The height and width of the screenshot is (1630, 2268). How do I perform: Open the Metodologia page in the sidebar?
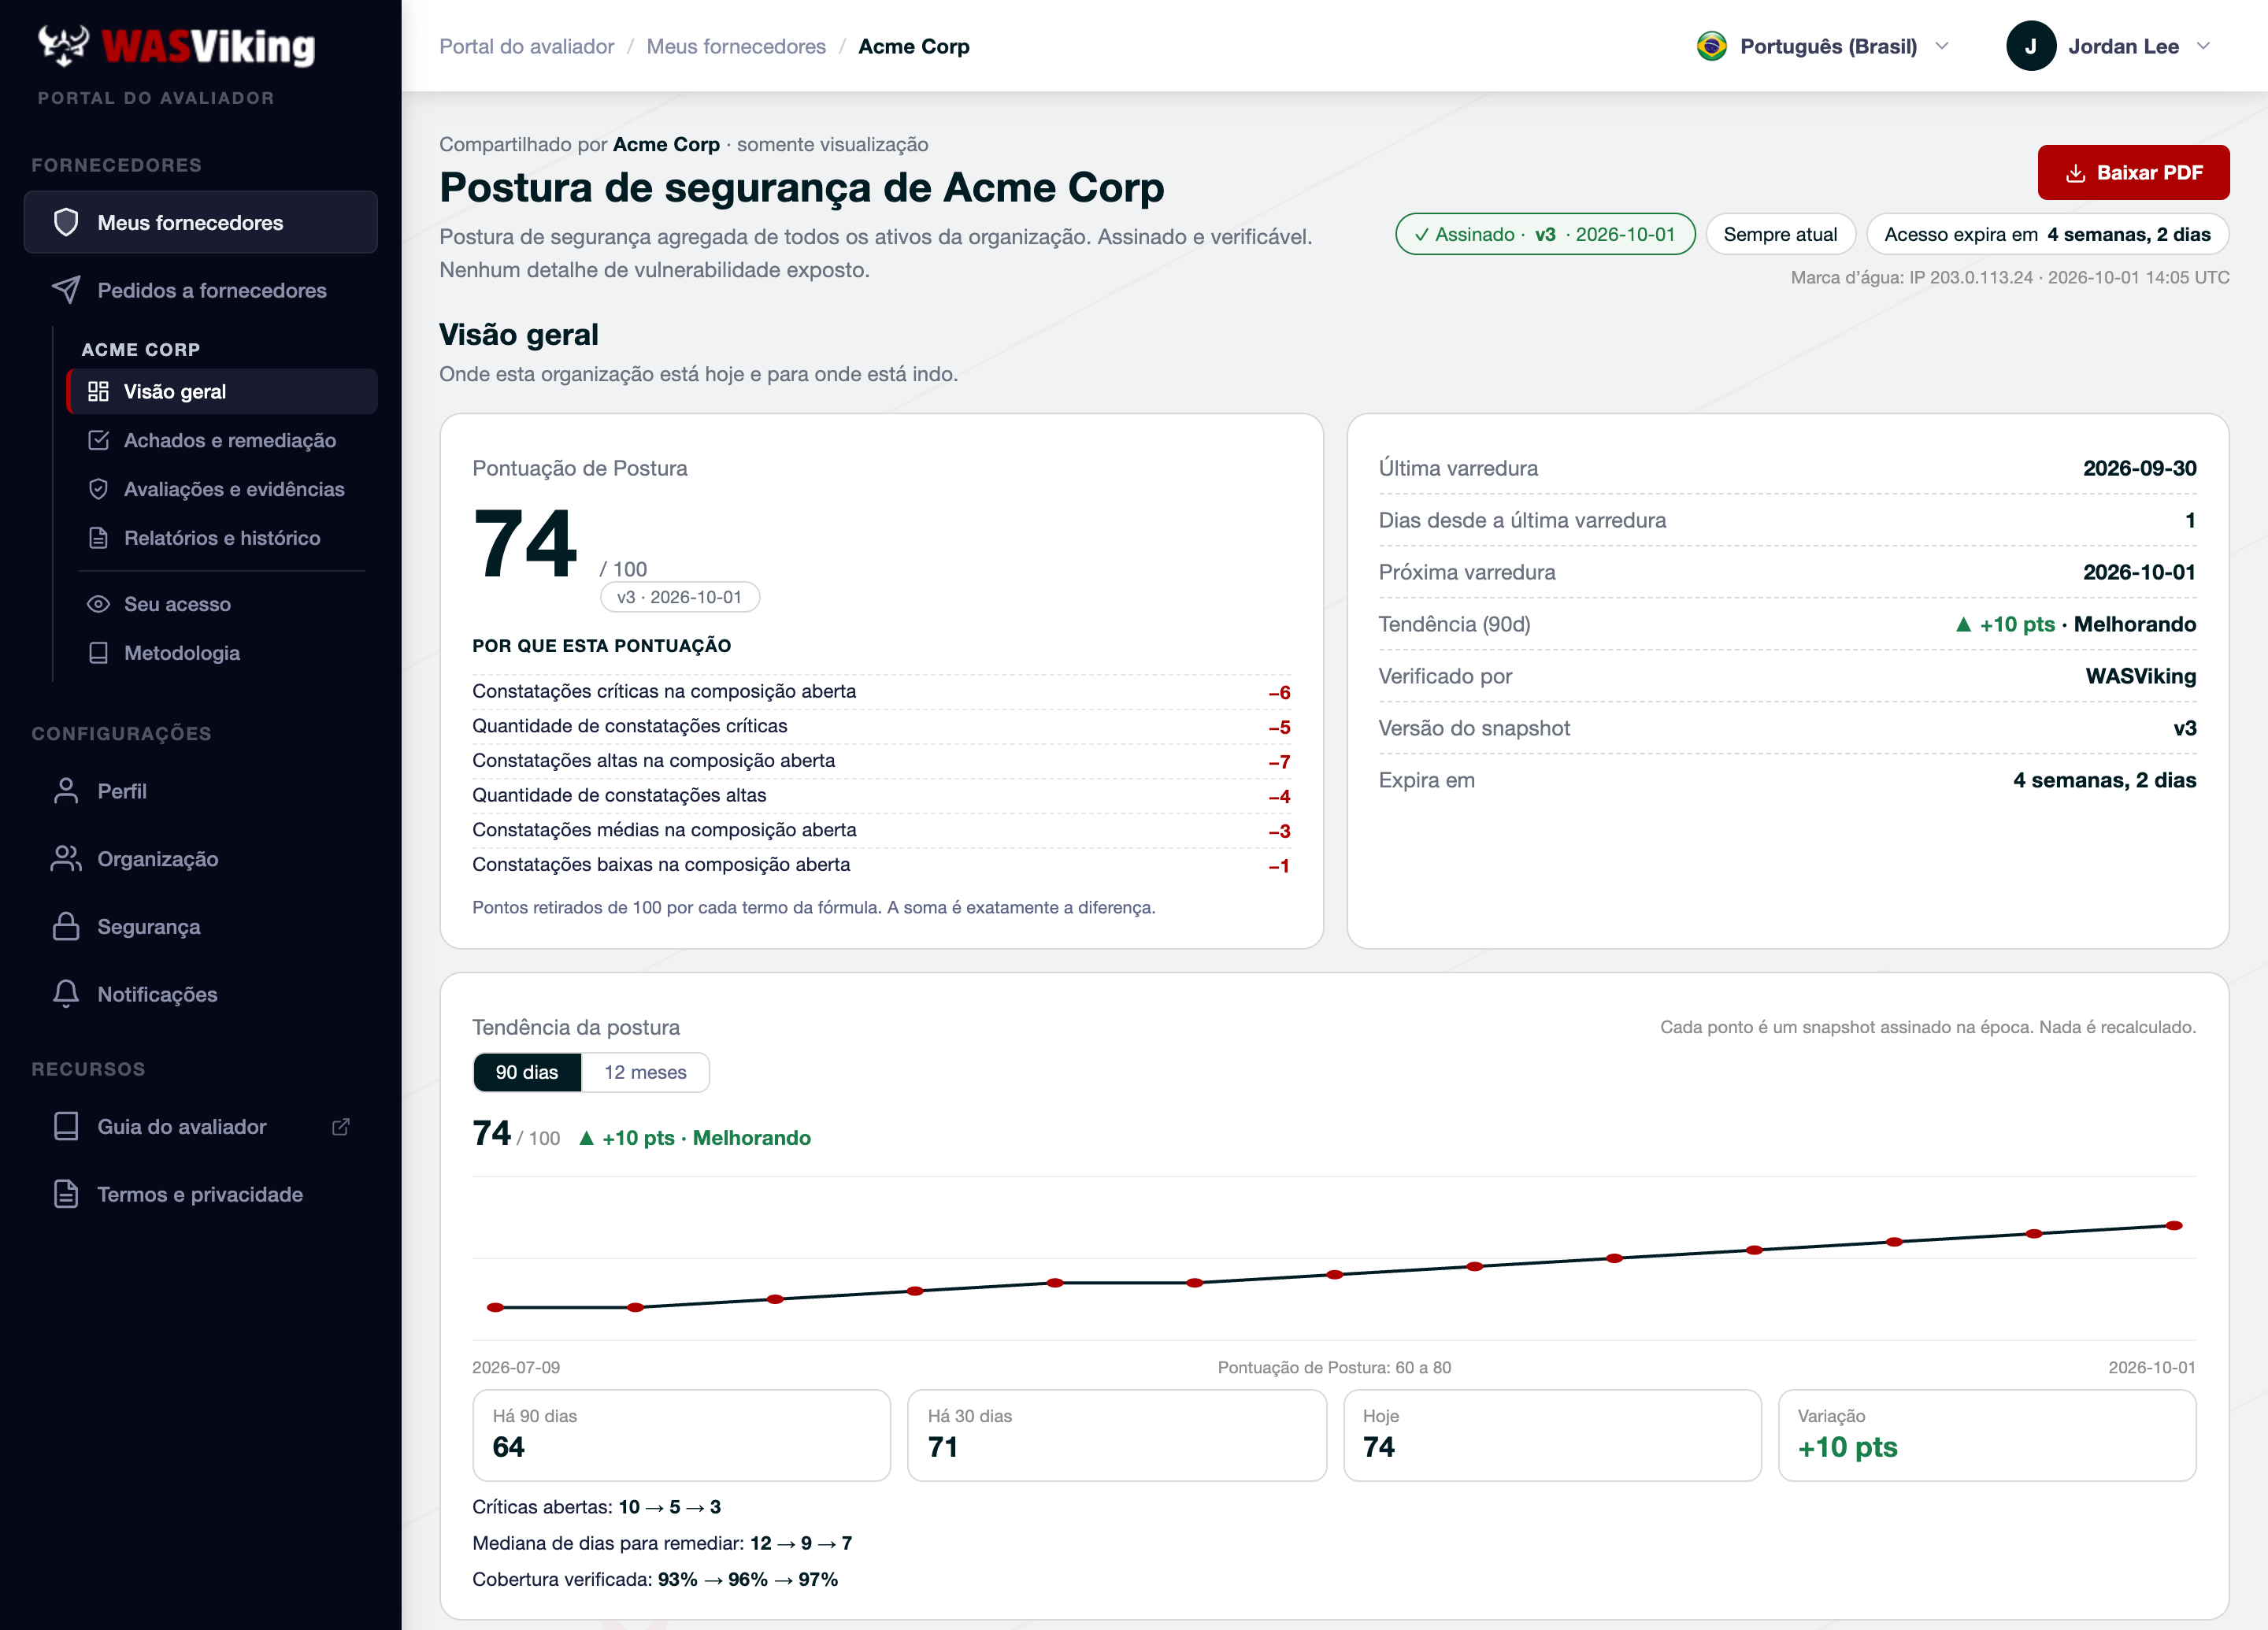(222, 653)
